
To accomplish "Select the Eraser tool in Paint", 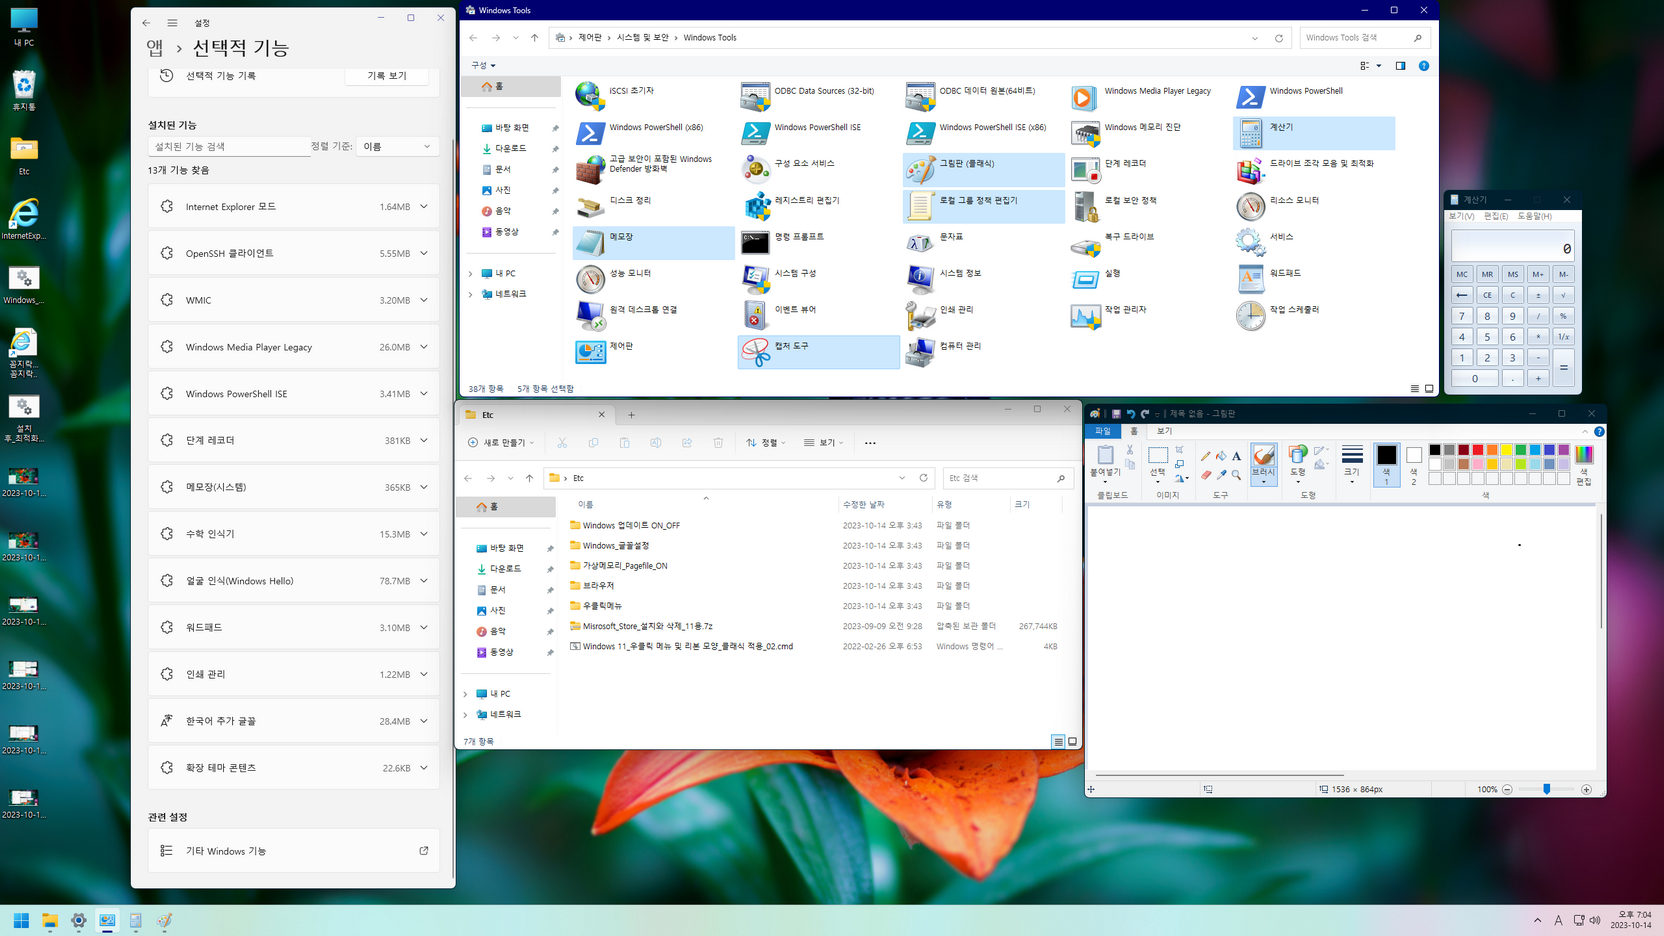I will [x=1205, y=475].
